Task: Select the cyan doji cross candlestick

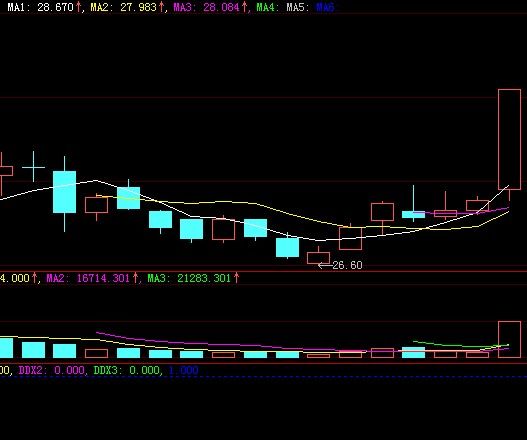Action: [x=33, y=167]
